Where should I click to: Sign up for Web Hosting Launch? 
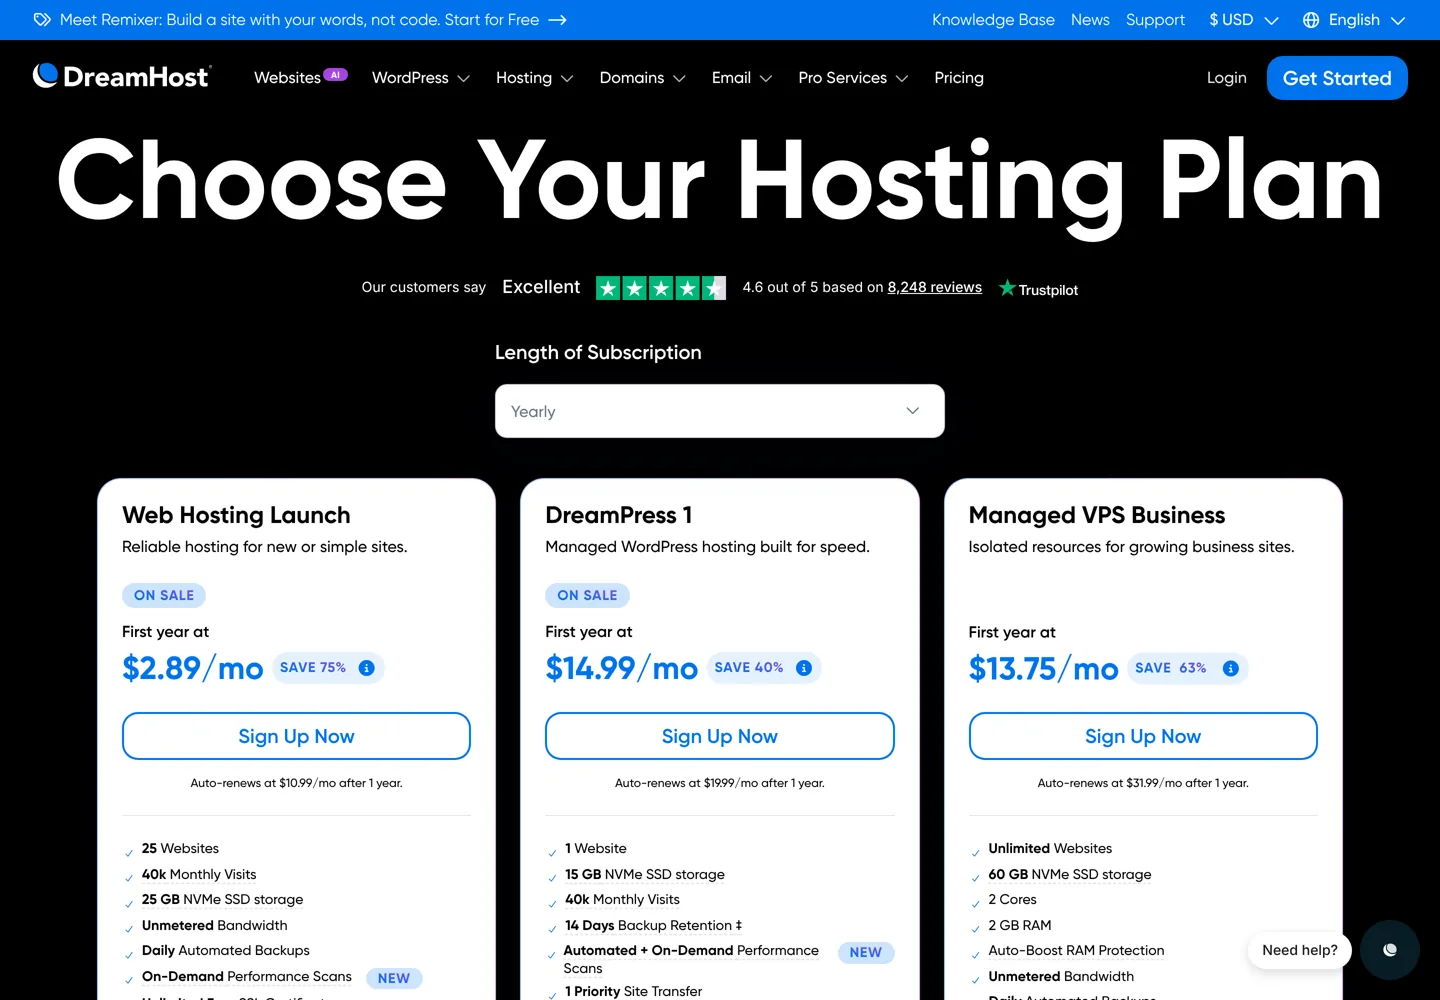click(x=296, y=736)
